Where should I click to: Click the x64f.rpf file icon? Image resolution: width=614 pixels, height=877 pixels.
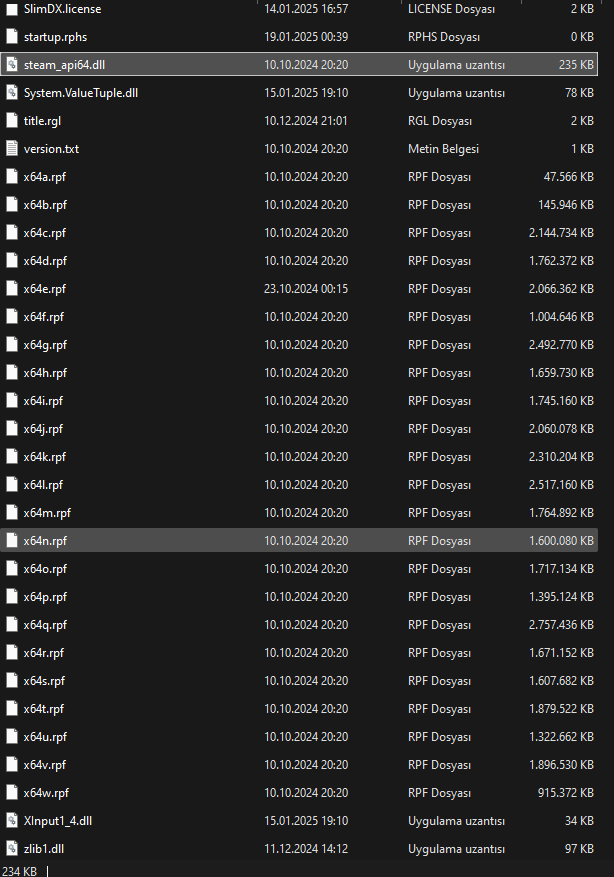click(x=12, y=317)
